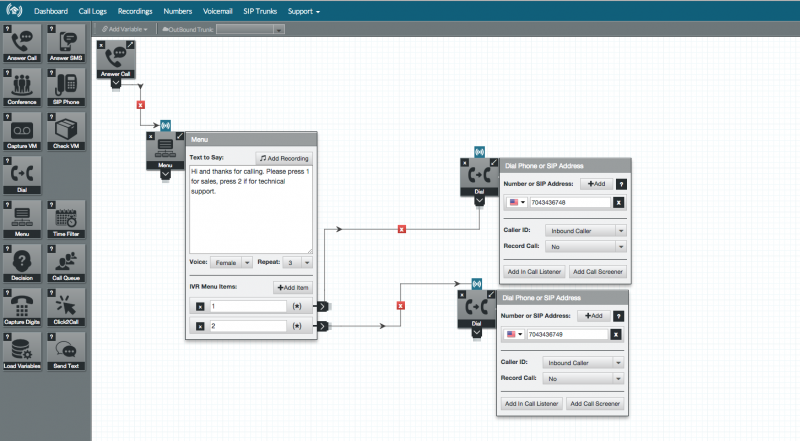The width and height of the screenshot is (800, 441).
Task: Click +Add in upper Dial panel
Action: point(596,184)
